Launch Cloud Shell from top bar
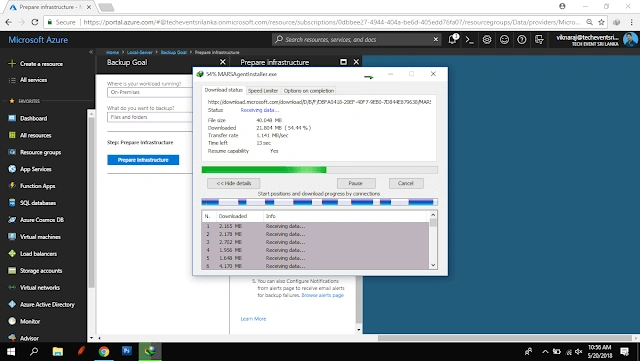The width and height of the screenshot is (640, 361). pyautogui.click(x=470, y=40)
